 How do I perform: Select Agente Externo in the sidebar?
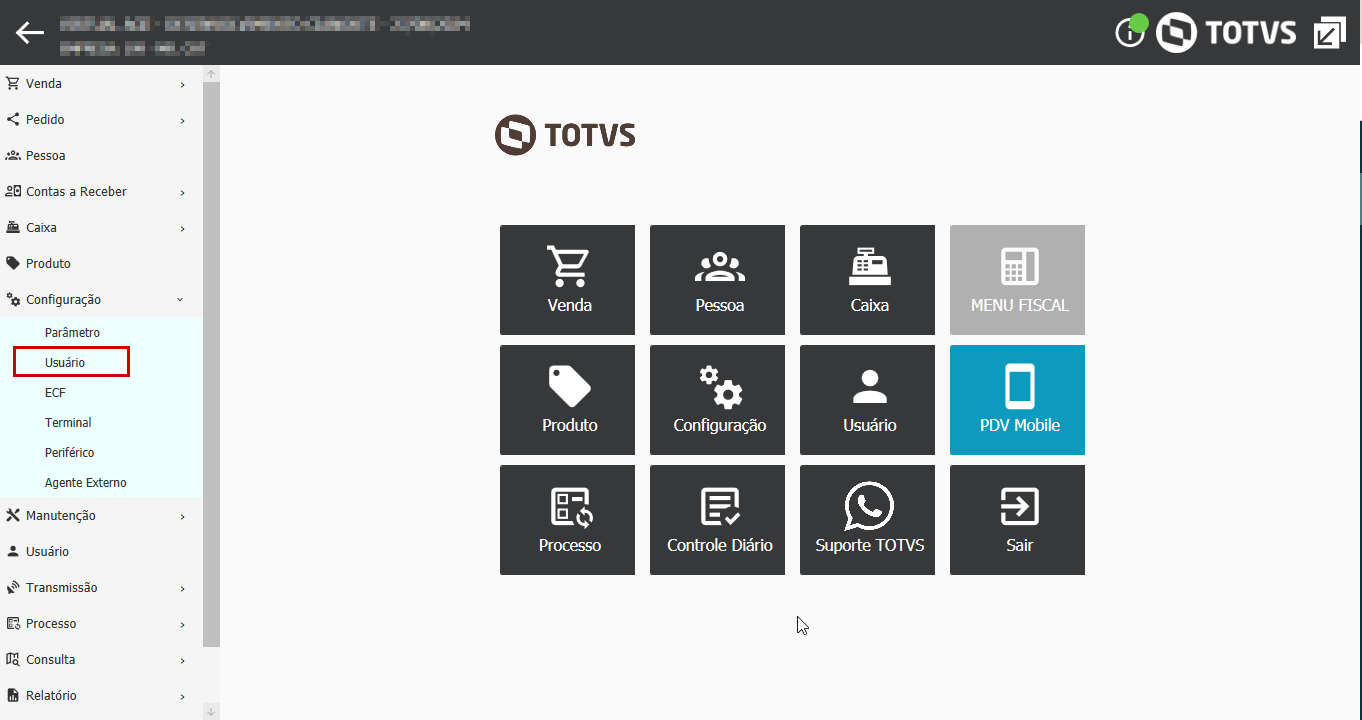(x=84, y=482)
